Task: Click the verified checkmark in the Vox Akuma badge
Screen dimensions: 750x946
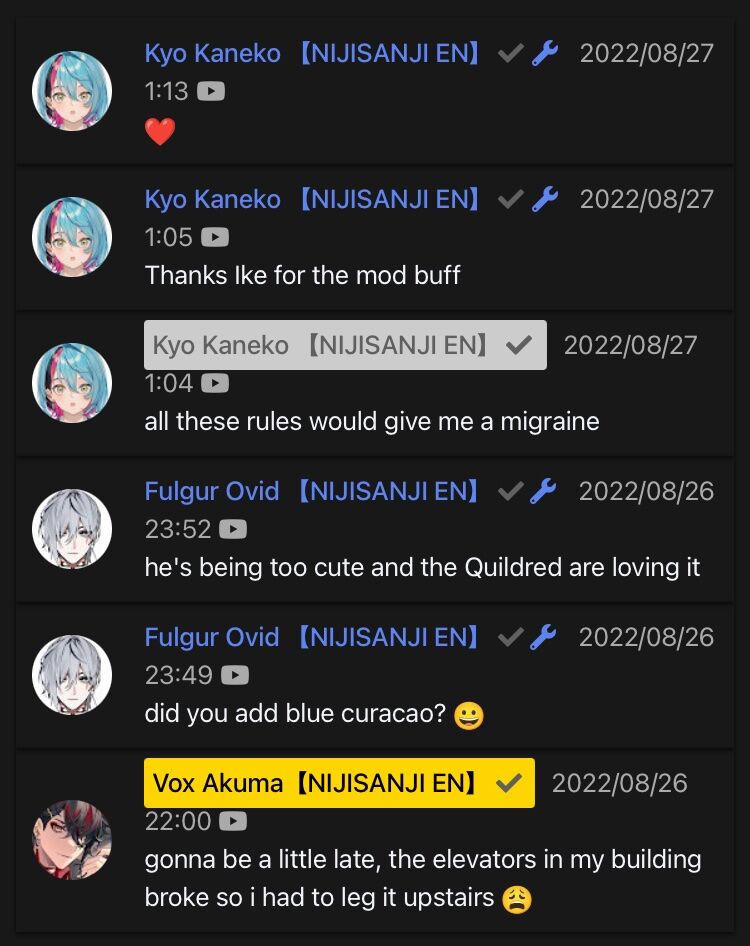Action: point(509,783)
